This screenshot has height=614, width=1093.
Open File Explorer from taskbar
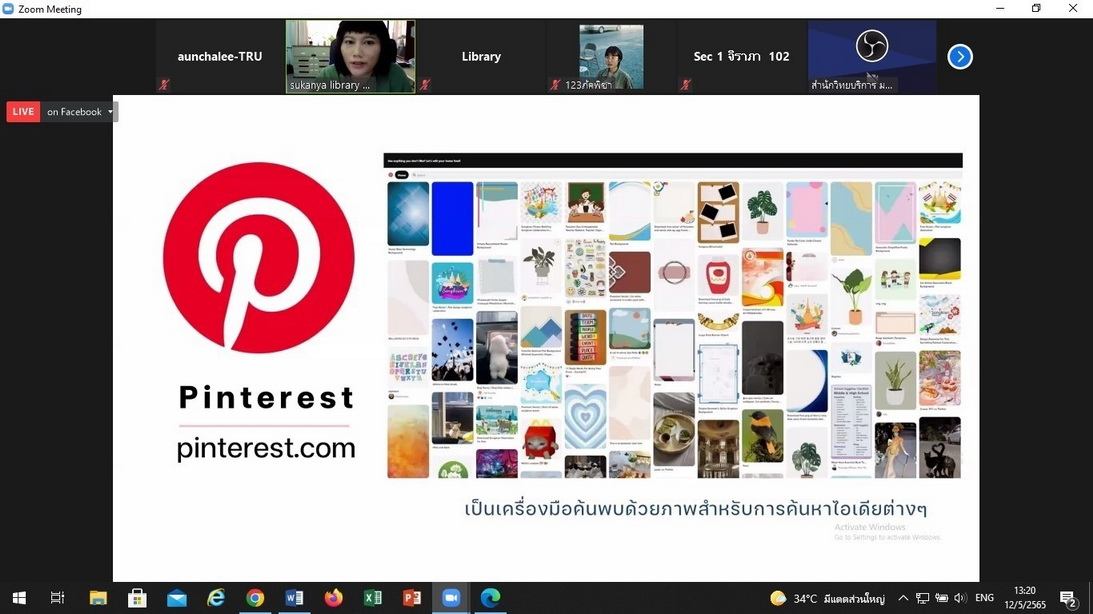click(x=98, y=598)
